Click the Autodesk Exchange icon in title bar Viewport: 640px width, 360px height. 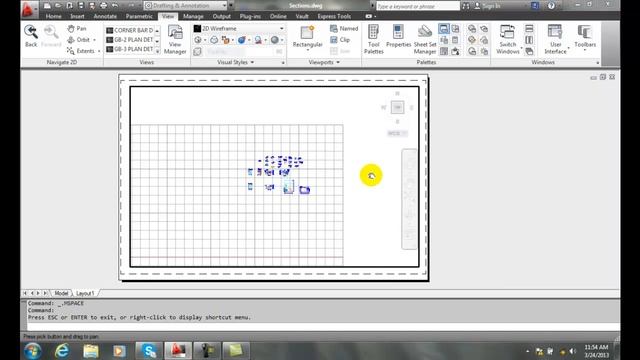pos(535,6)
